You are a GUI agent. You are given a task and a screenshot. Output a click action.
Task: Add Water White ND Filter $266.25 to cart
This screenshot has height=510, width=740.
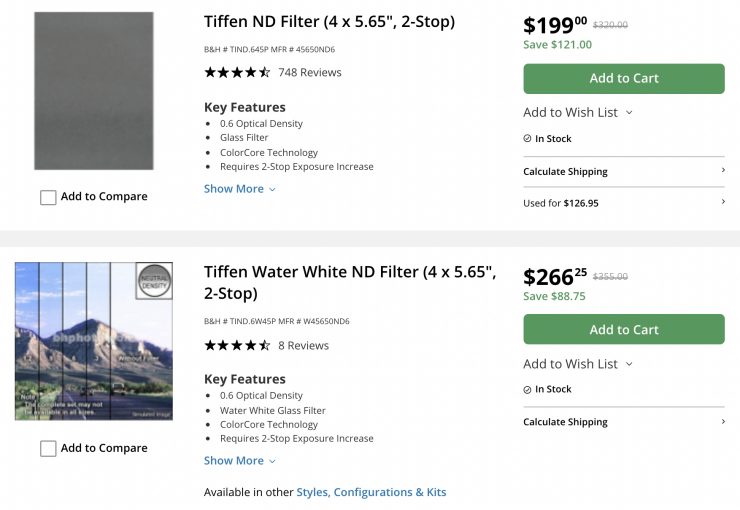[x=623, y=330]
